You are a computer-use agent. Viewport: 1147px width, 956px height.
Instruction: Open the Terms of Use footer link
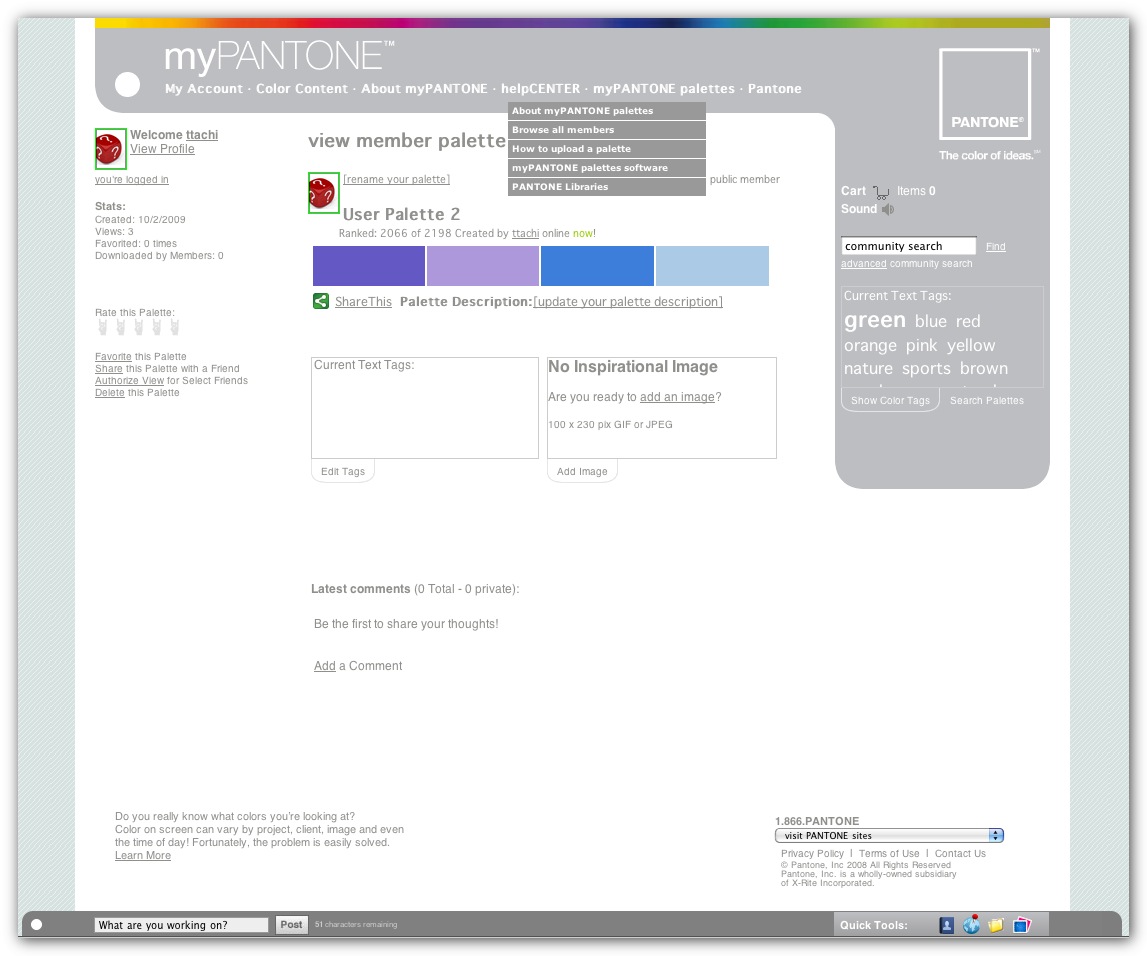click(x=889, y=854)
